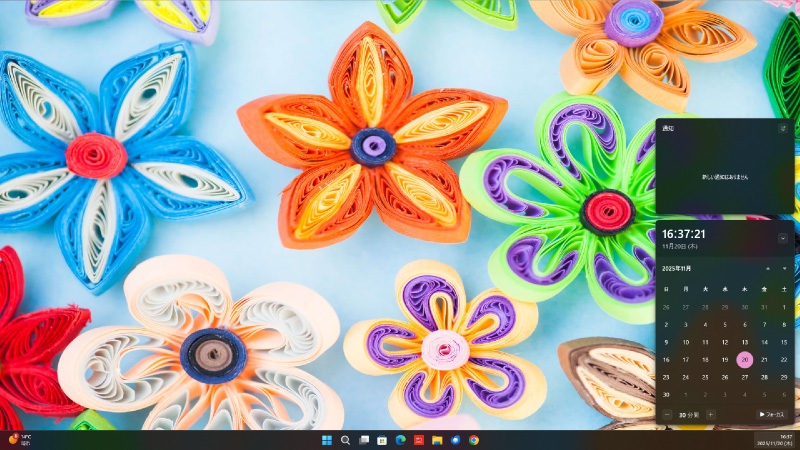Select the highlighted date 20 in calendar
This screenshot has width=800, height=450.
[745, 360]
